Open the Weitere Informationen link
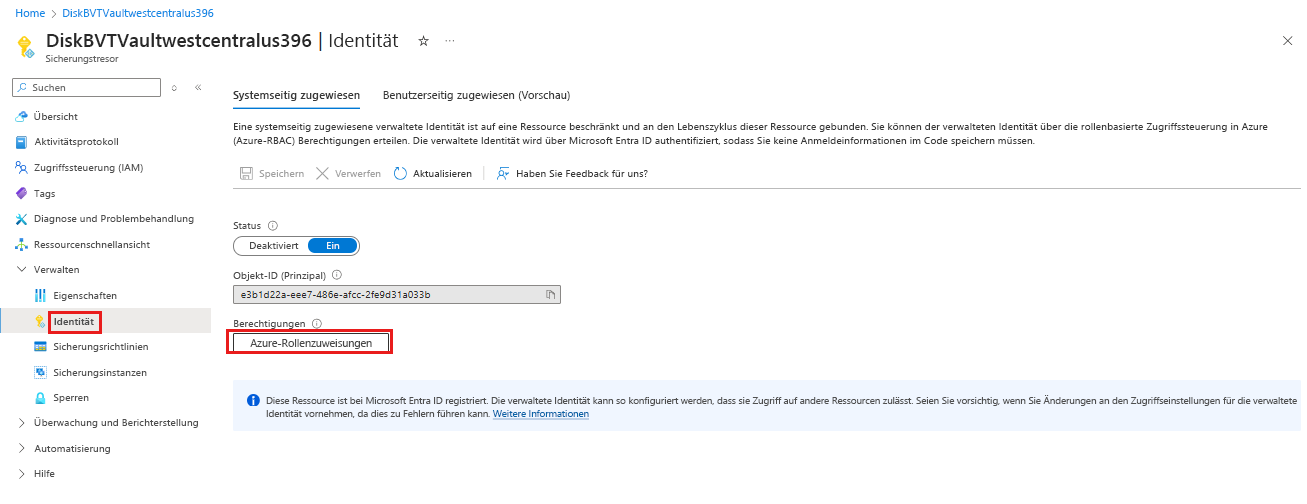The image size is (1307, 504). (541, 414)
